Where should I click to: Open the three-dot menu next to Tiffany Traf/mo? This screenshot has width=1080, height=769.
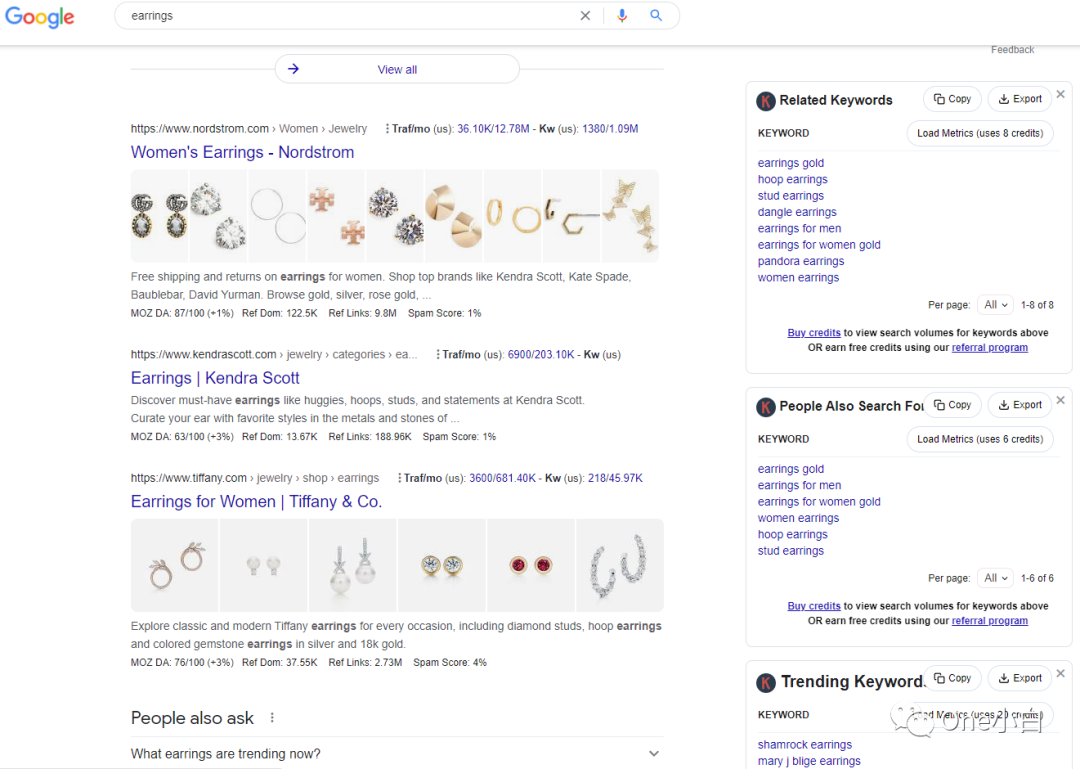coord(399,478)
